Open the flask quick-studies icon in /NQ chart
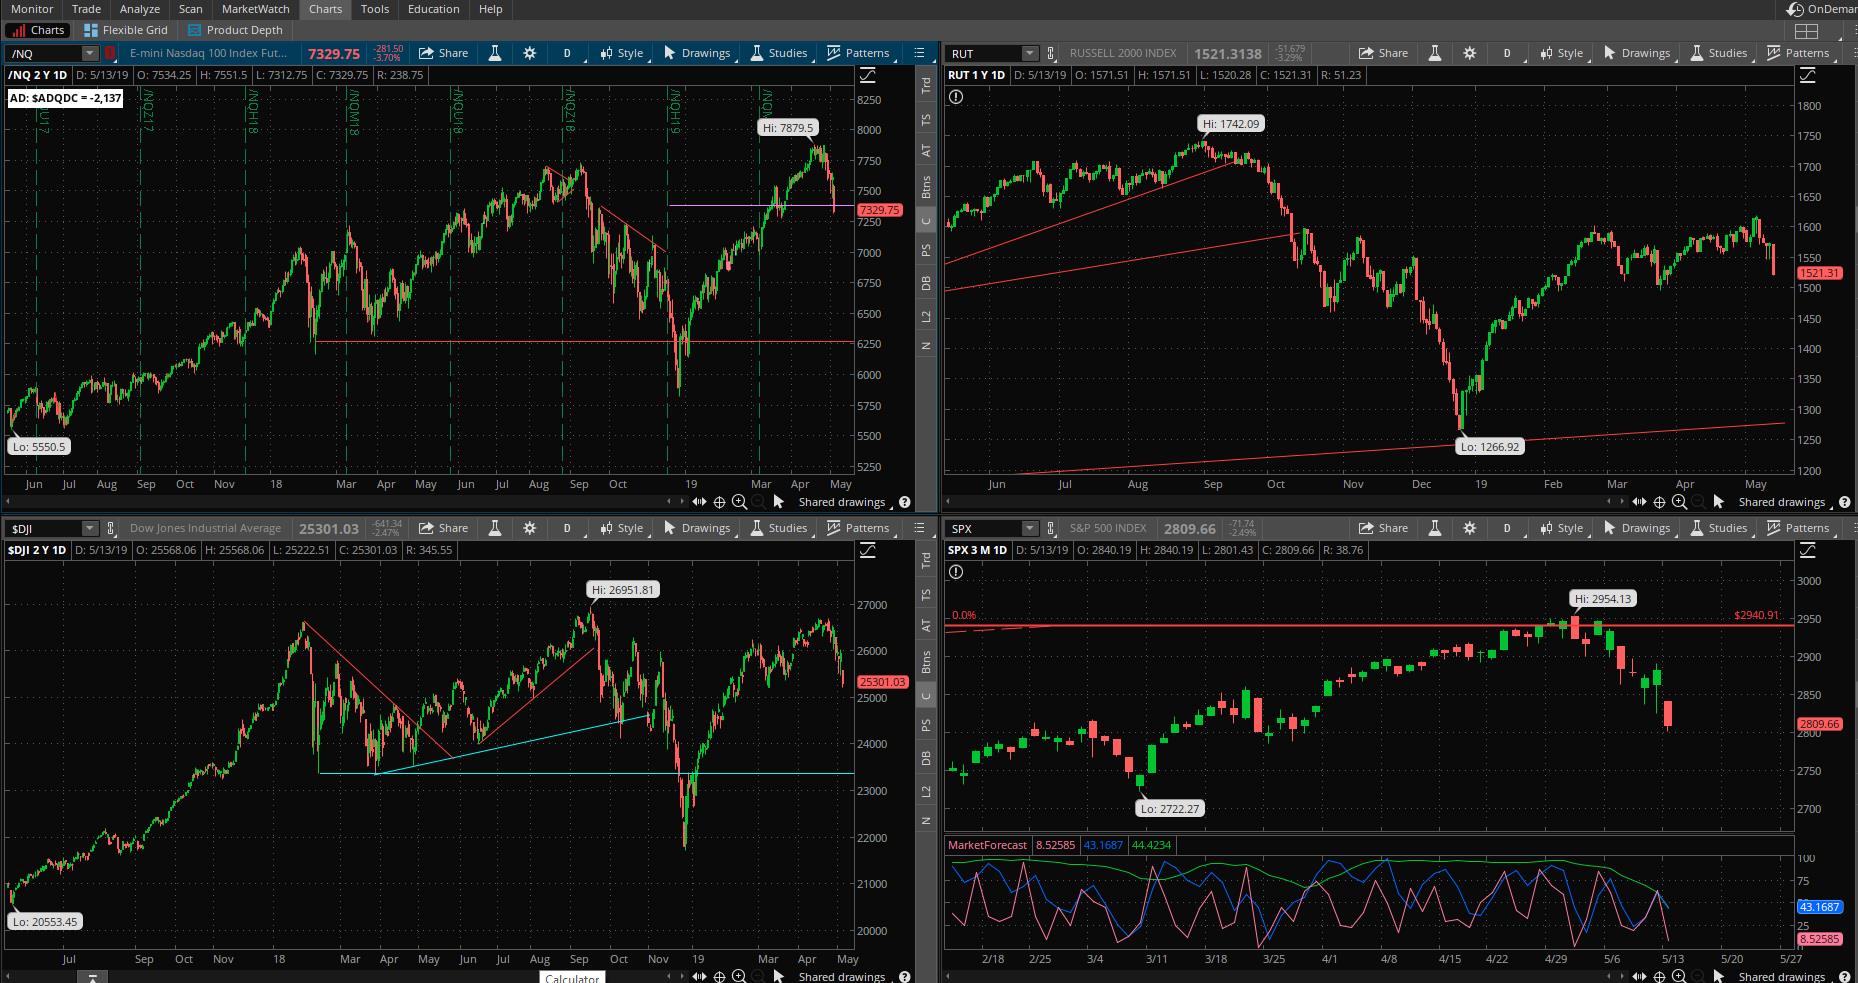This screenshot has width=1858, height=983. point(494,53)
